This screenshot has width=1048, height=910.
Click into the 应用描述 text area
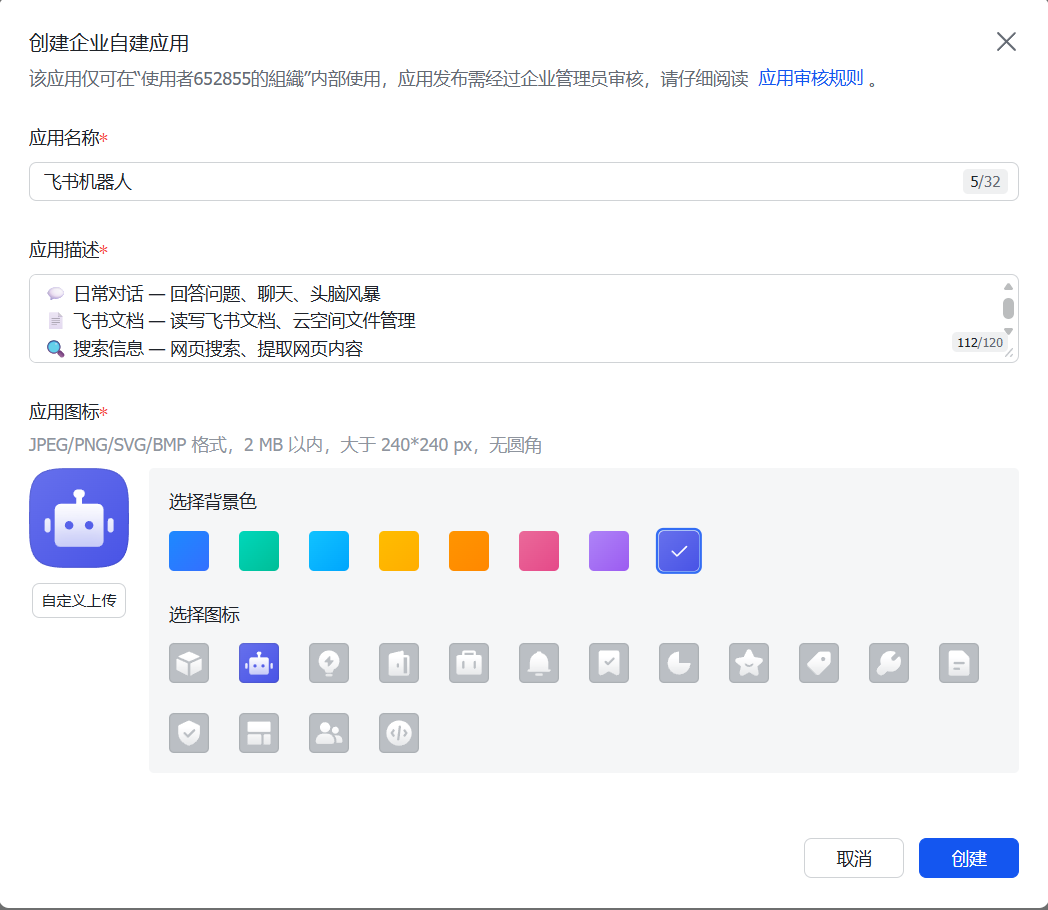[x=523, y=319]
